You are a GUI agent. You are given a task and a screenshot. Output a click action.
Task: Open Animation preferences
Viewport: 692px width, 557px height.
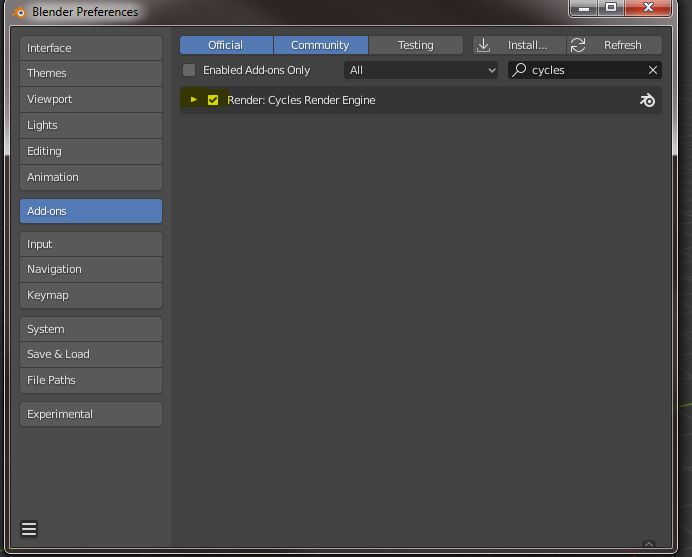pos(91,177)
